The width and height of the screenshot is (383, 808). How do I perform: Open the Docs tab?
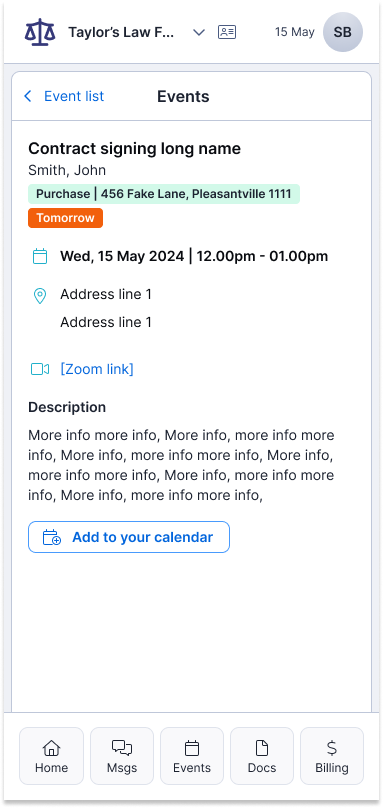click(x=262, y=756)
